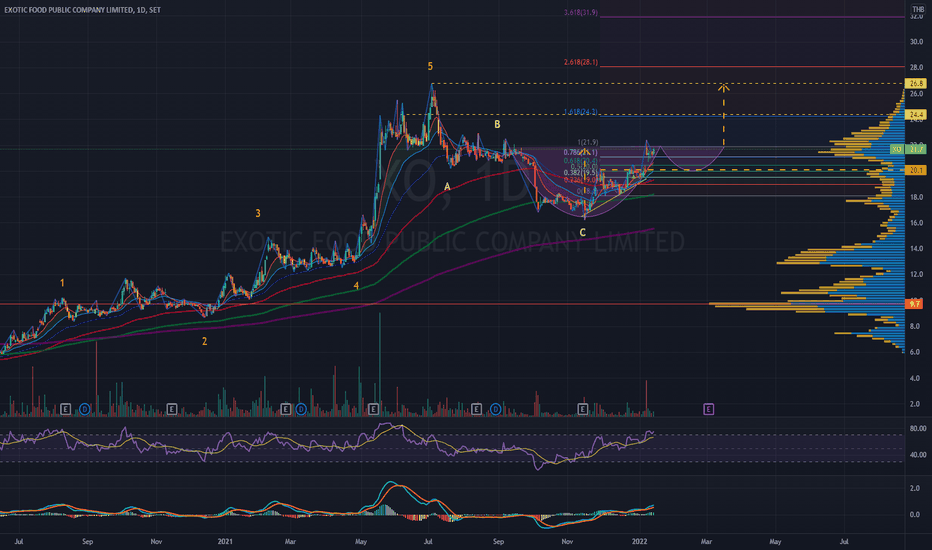Image resolution: width=932 pixels, height=550 pixels.
Task: Select Fibonacci label 1(21.9)
Action: click(588, 142)
